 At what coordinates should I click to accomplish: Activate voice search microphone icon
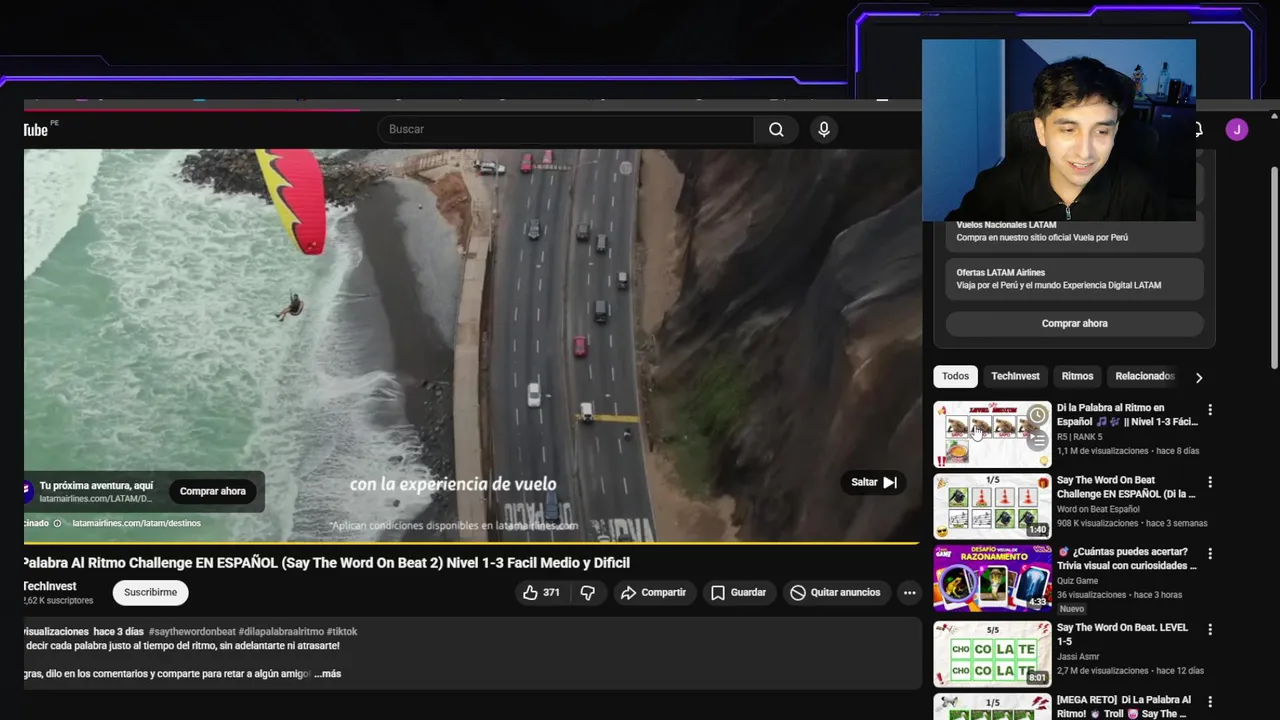tap(824, 129)
